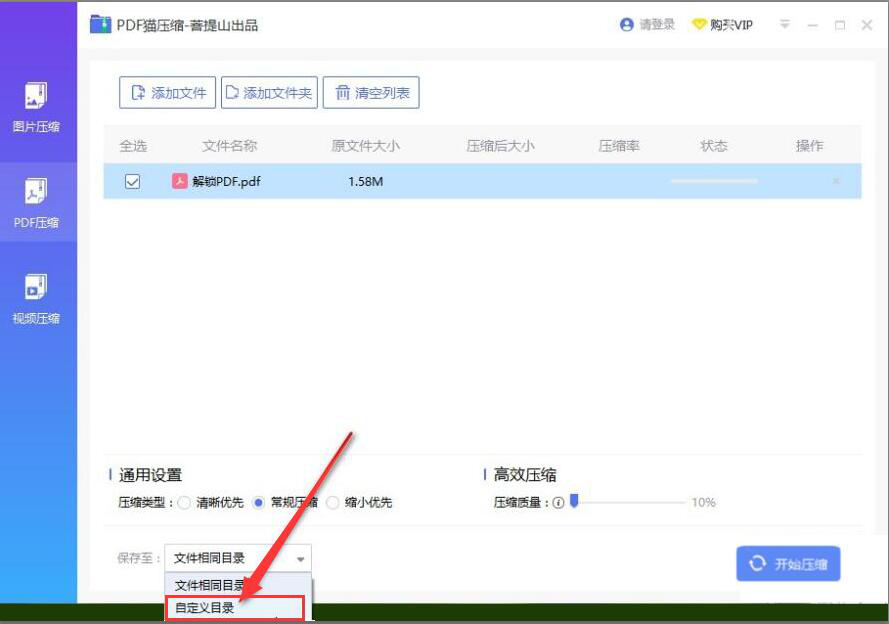Open the 视频压缩 video compression section

pyautogui.click(x=37, y=299)
